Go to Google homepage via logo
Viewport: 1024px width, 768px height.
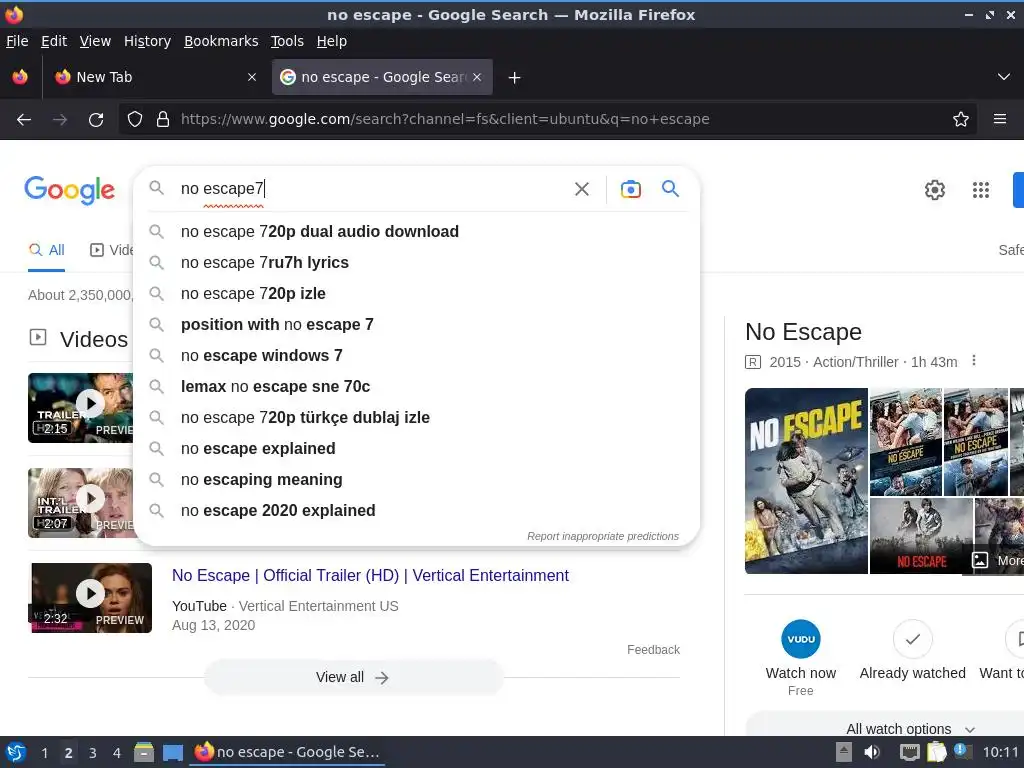coord(70,190)
